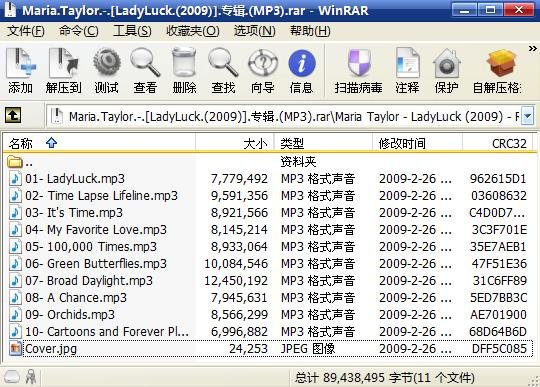Select file 07- Broad Daylight.mp3

click(x=89, y=281)
